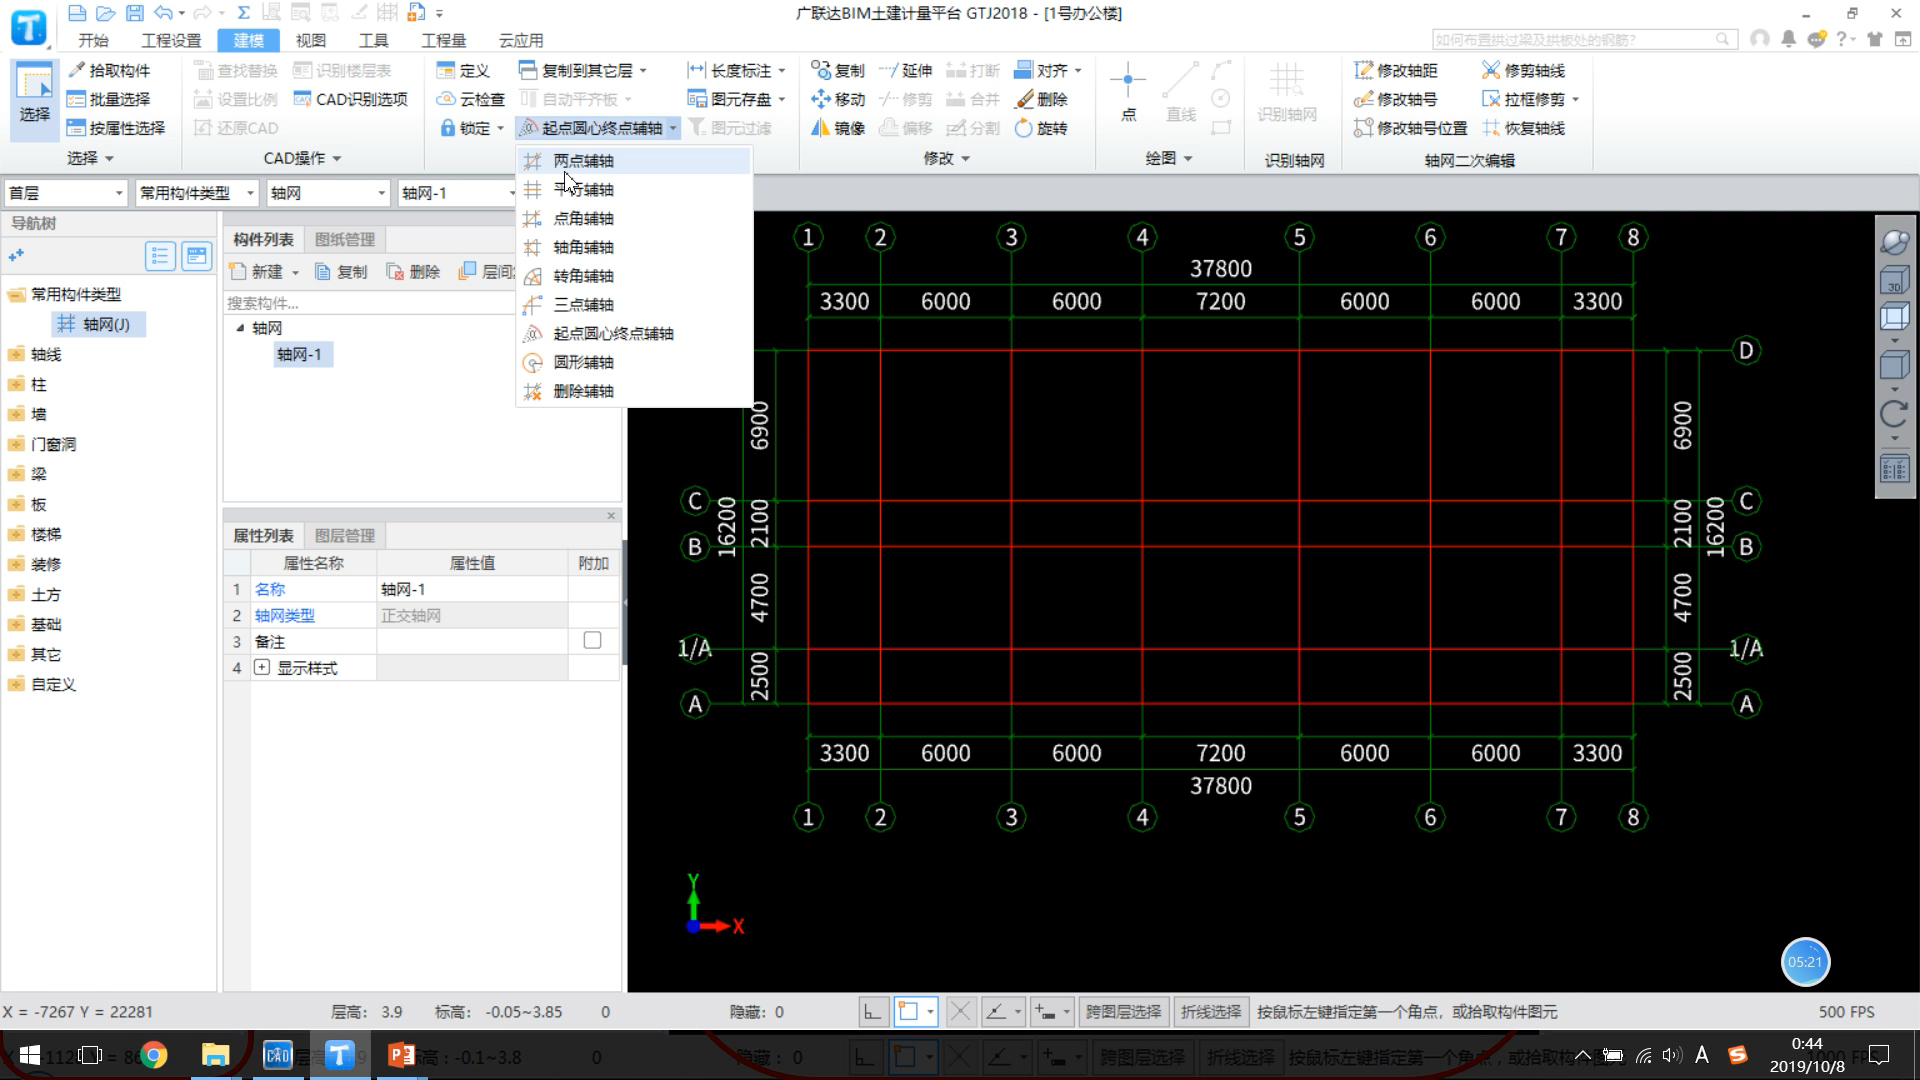Click 修改轴号位置 tool
Viewport: 1920px width, 1080px height.
coord(1410,128)
